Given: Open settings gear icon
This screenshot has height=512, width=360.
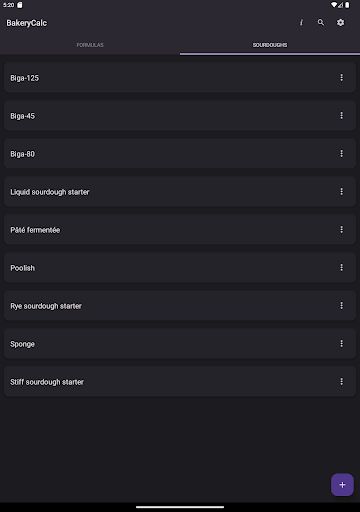Looking at the screenshot, I should 340,23.
